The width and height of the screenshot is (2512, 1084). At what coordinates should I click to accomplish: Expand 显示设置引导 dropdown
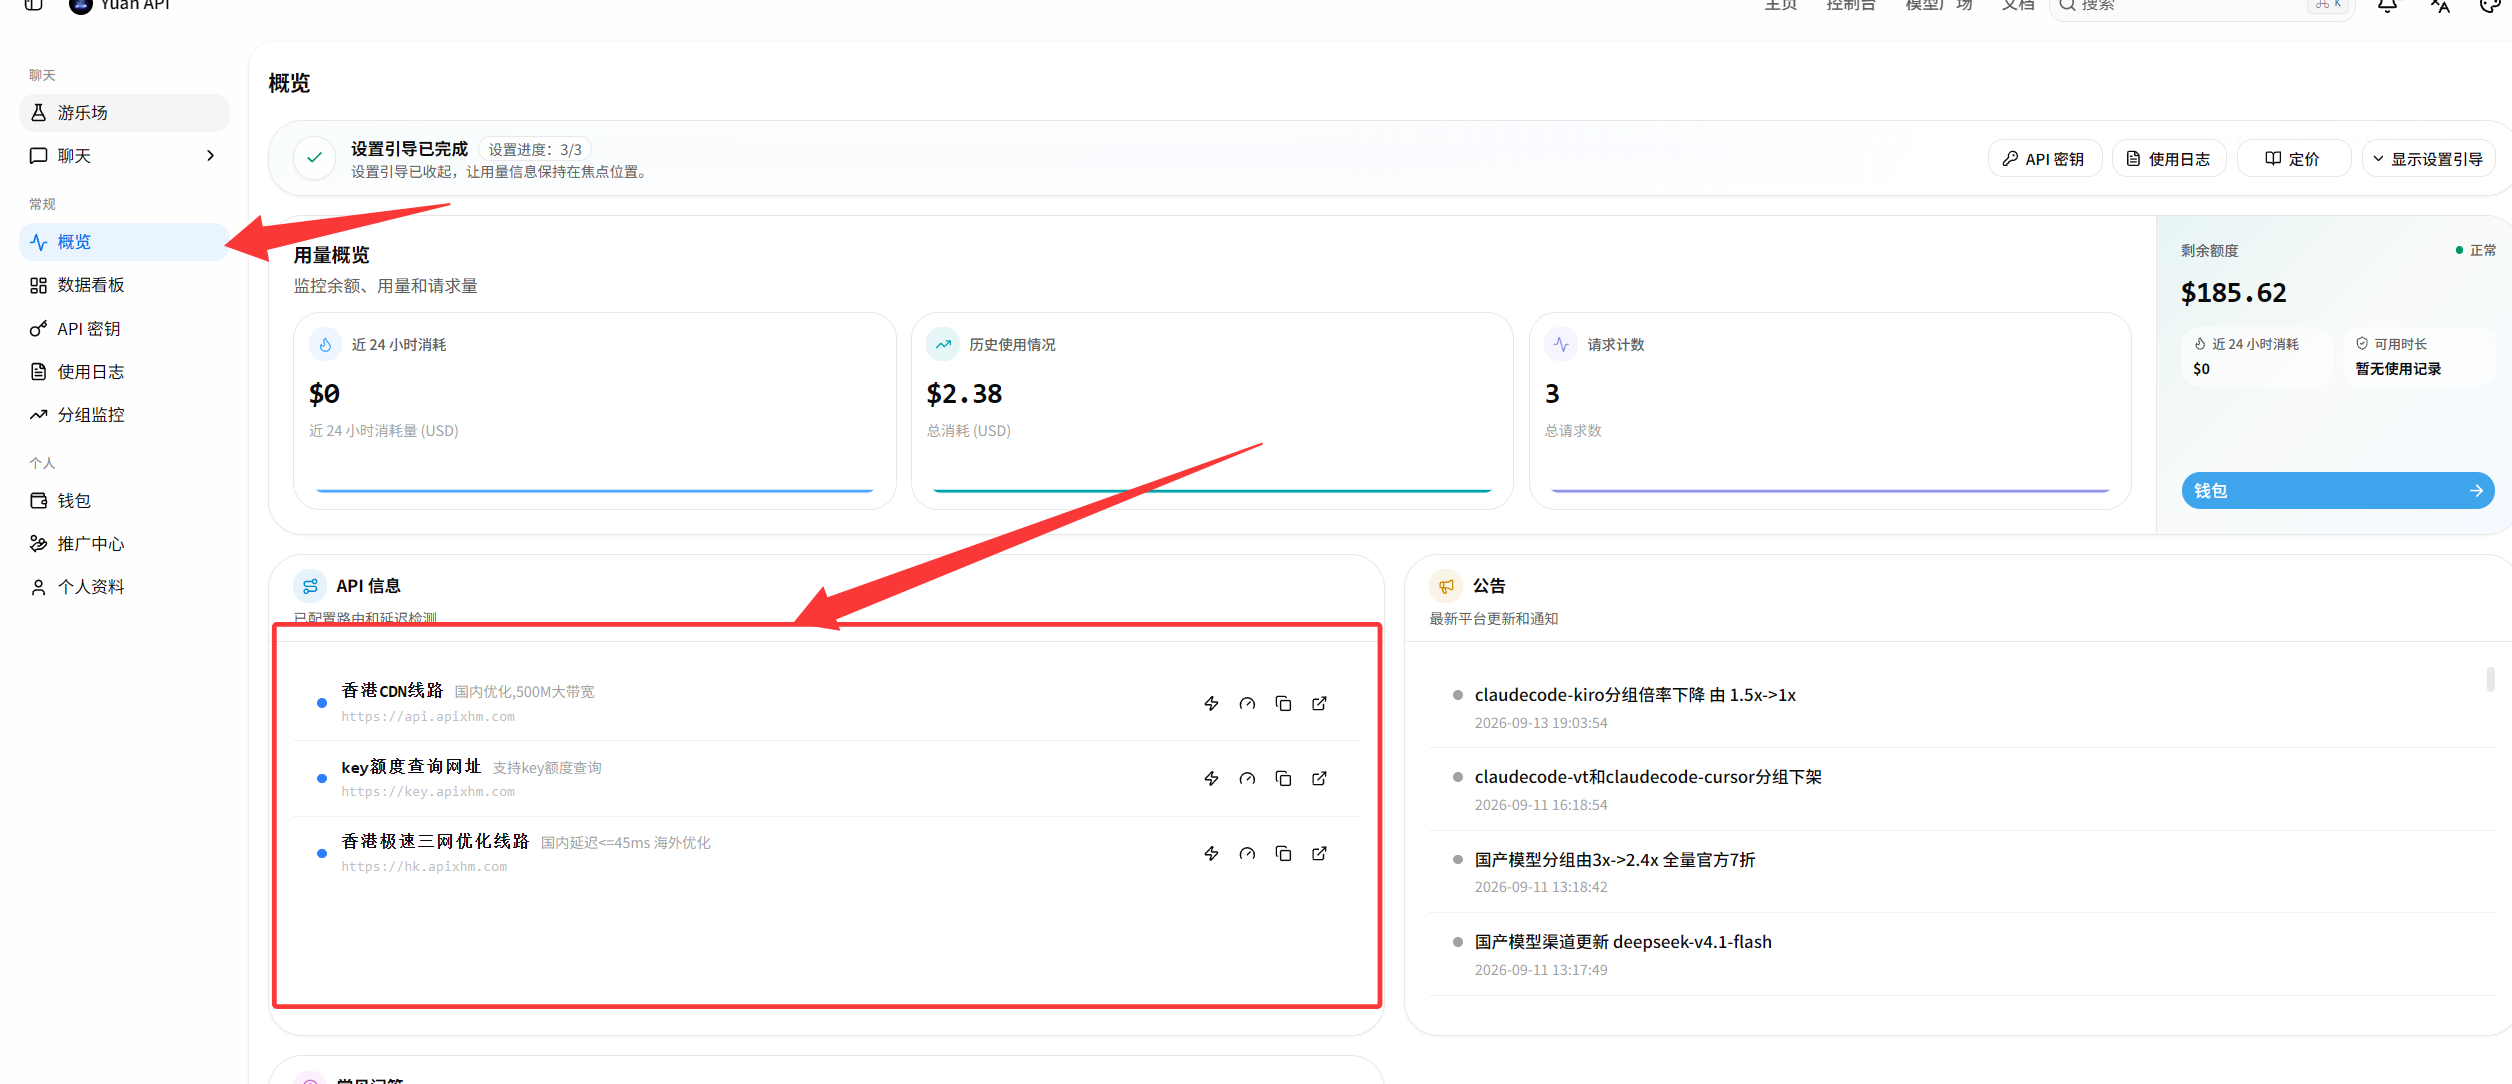click(x=2428, y=159)
